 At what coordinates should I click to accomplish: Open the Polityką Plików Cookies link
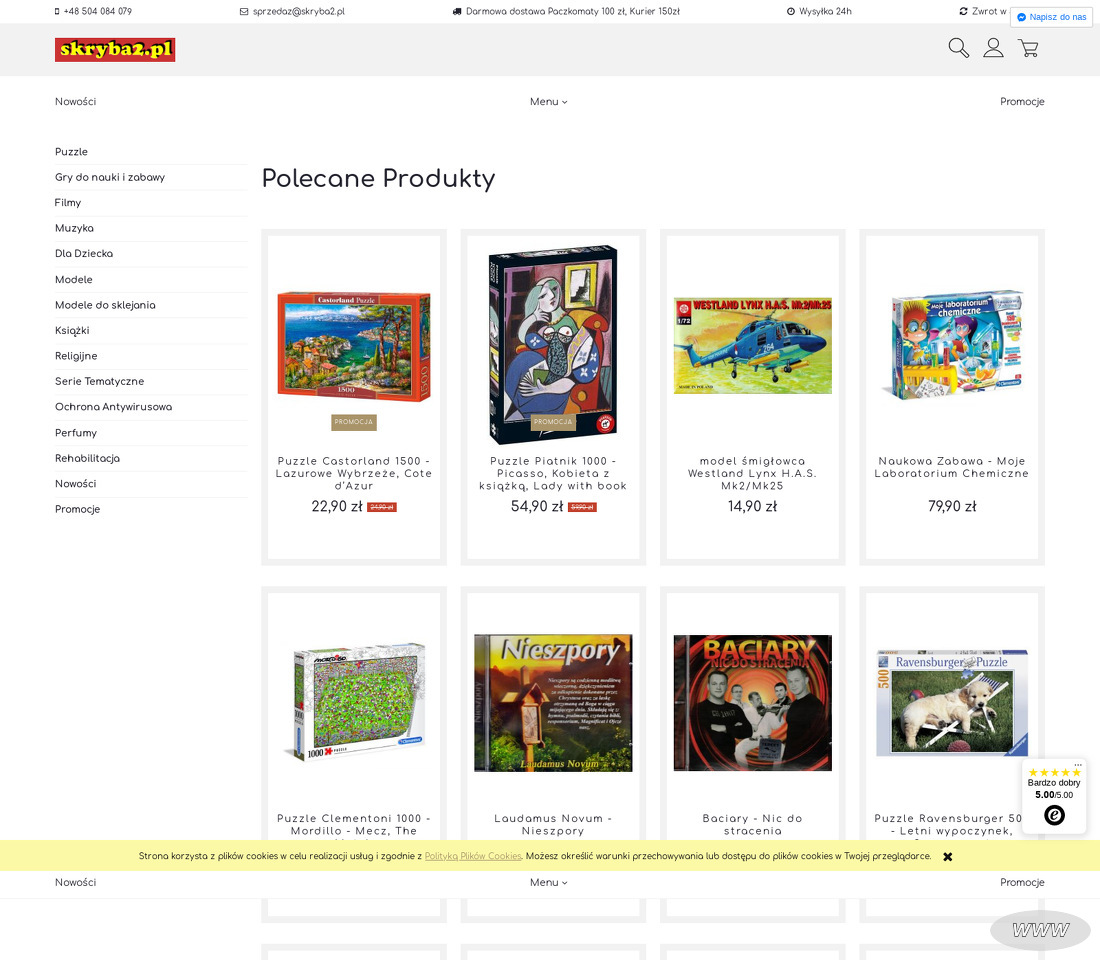pyautogui.click(x=473, y=856)
